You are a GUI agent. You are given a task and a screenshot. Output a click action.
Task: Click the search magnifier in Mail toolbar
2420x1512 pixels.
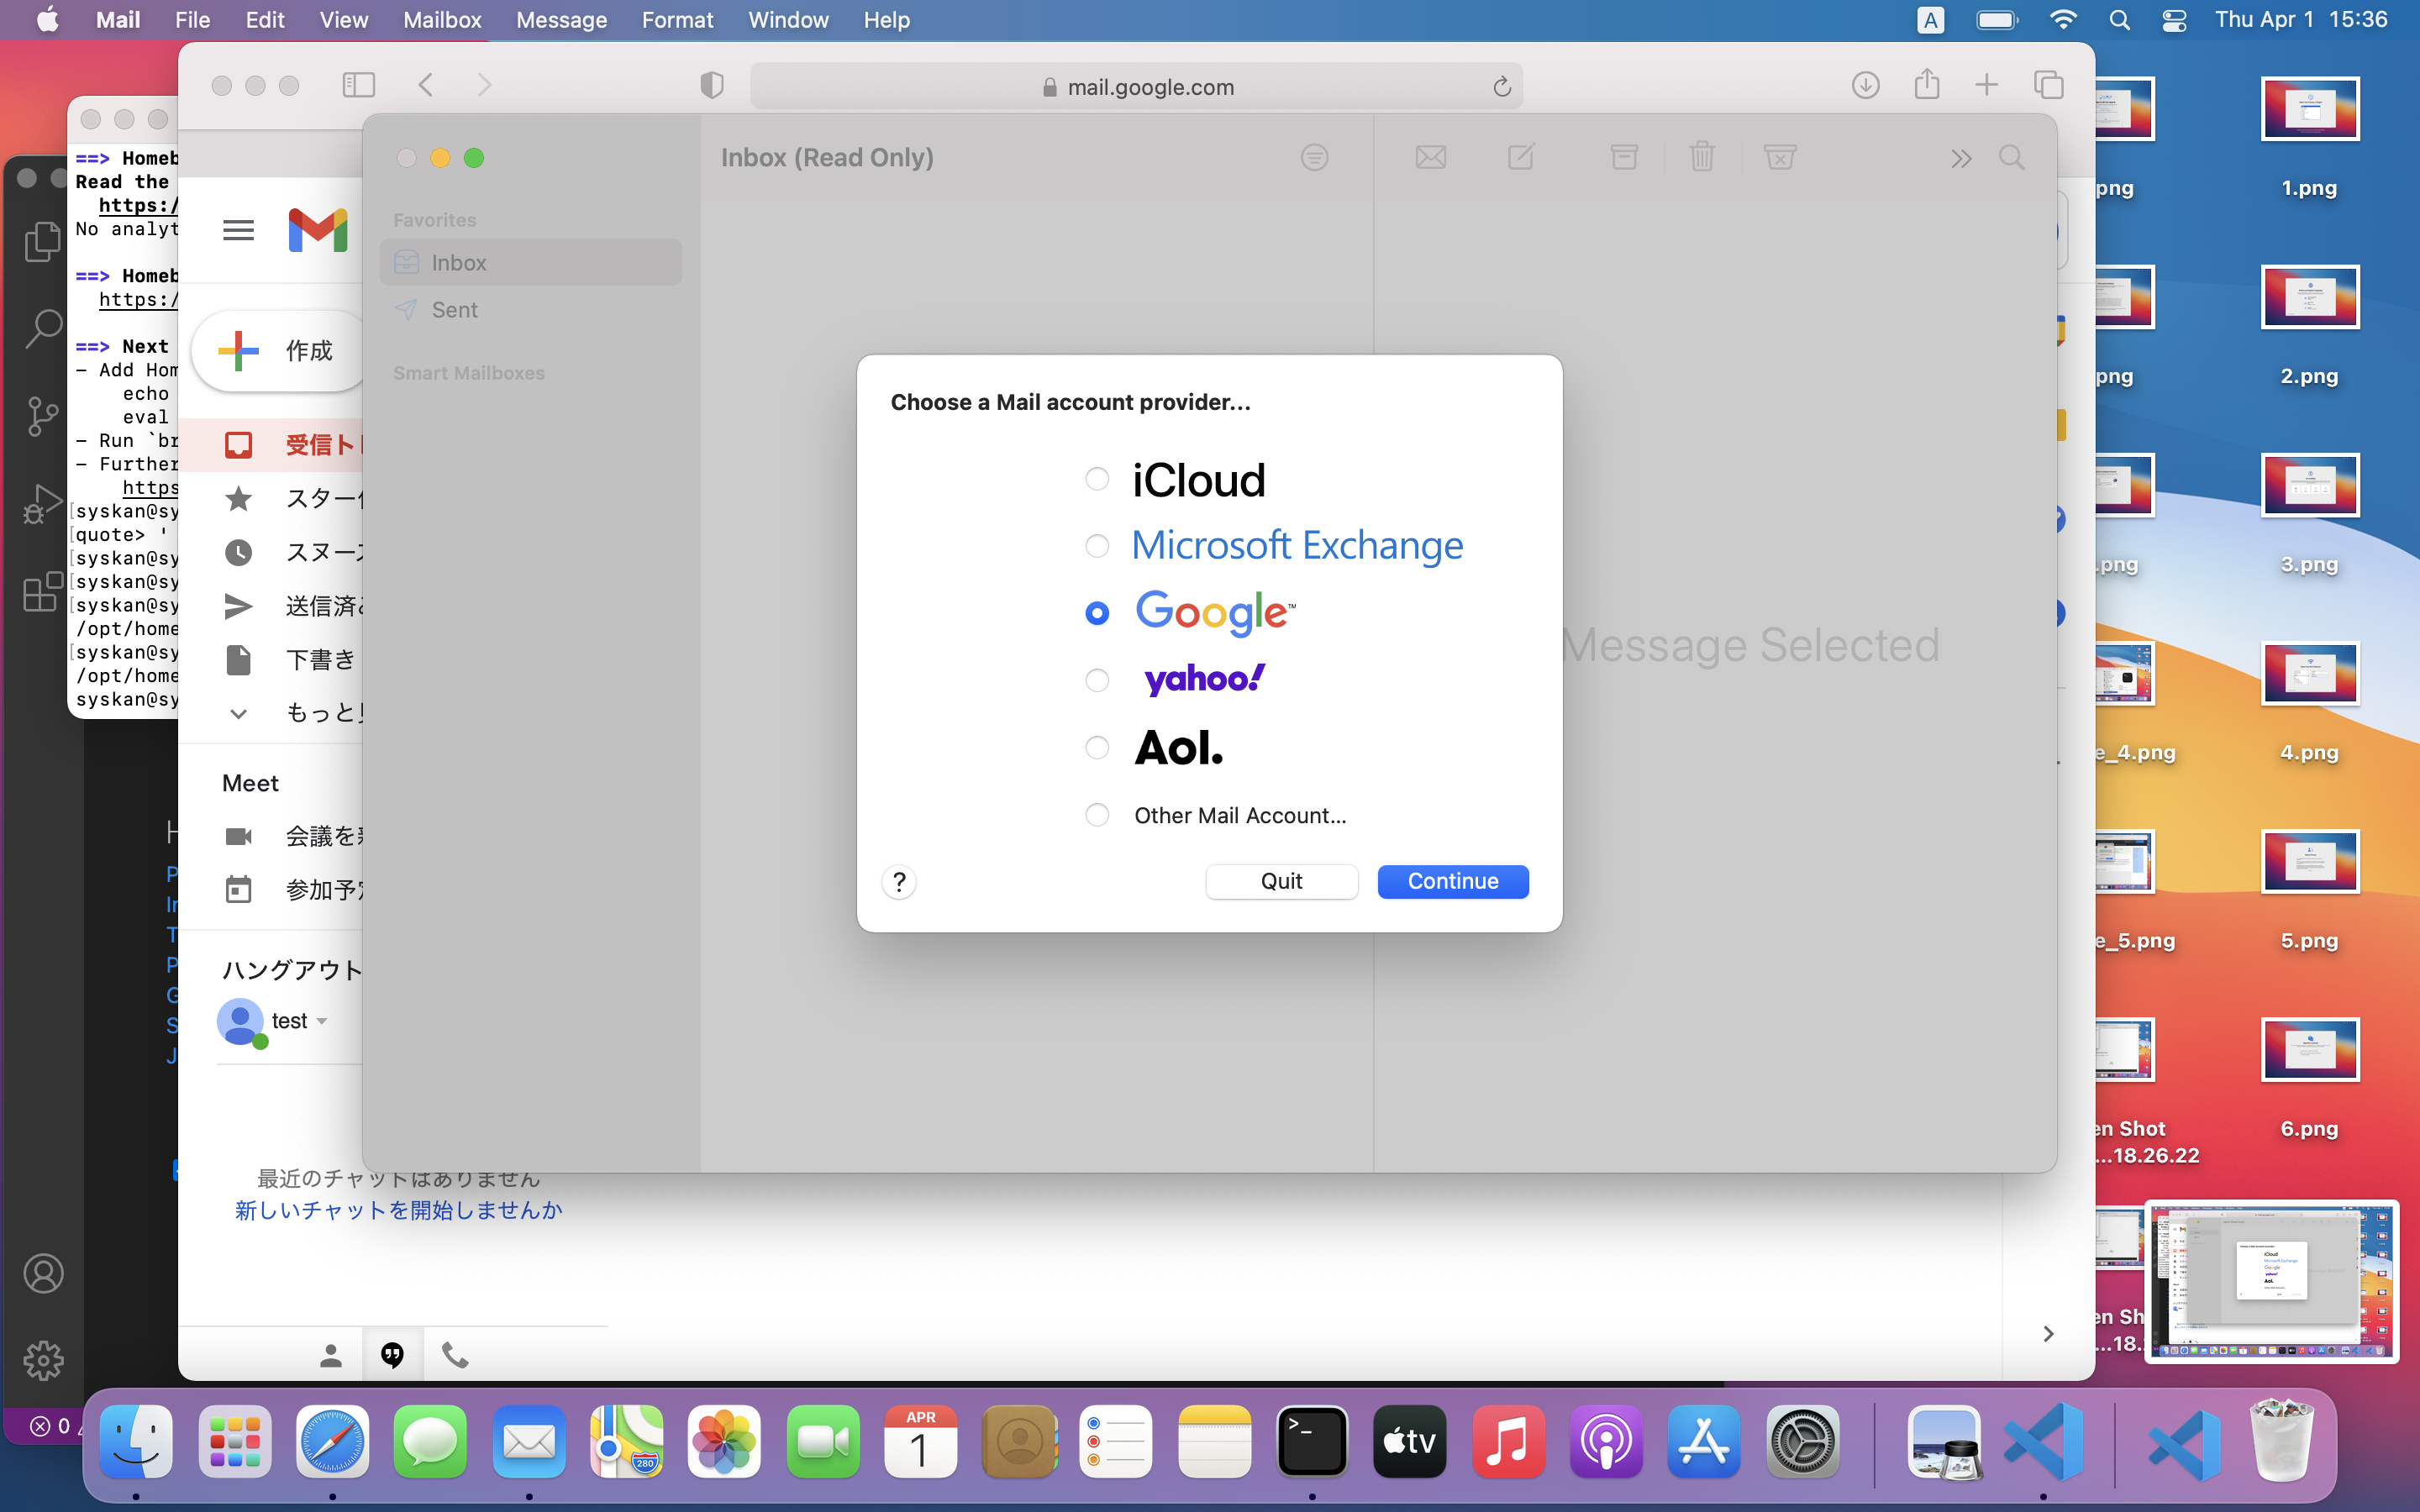pos(2011,157)
